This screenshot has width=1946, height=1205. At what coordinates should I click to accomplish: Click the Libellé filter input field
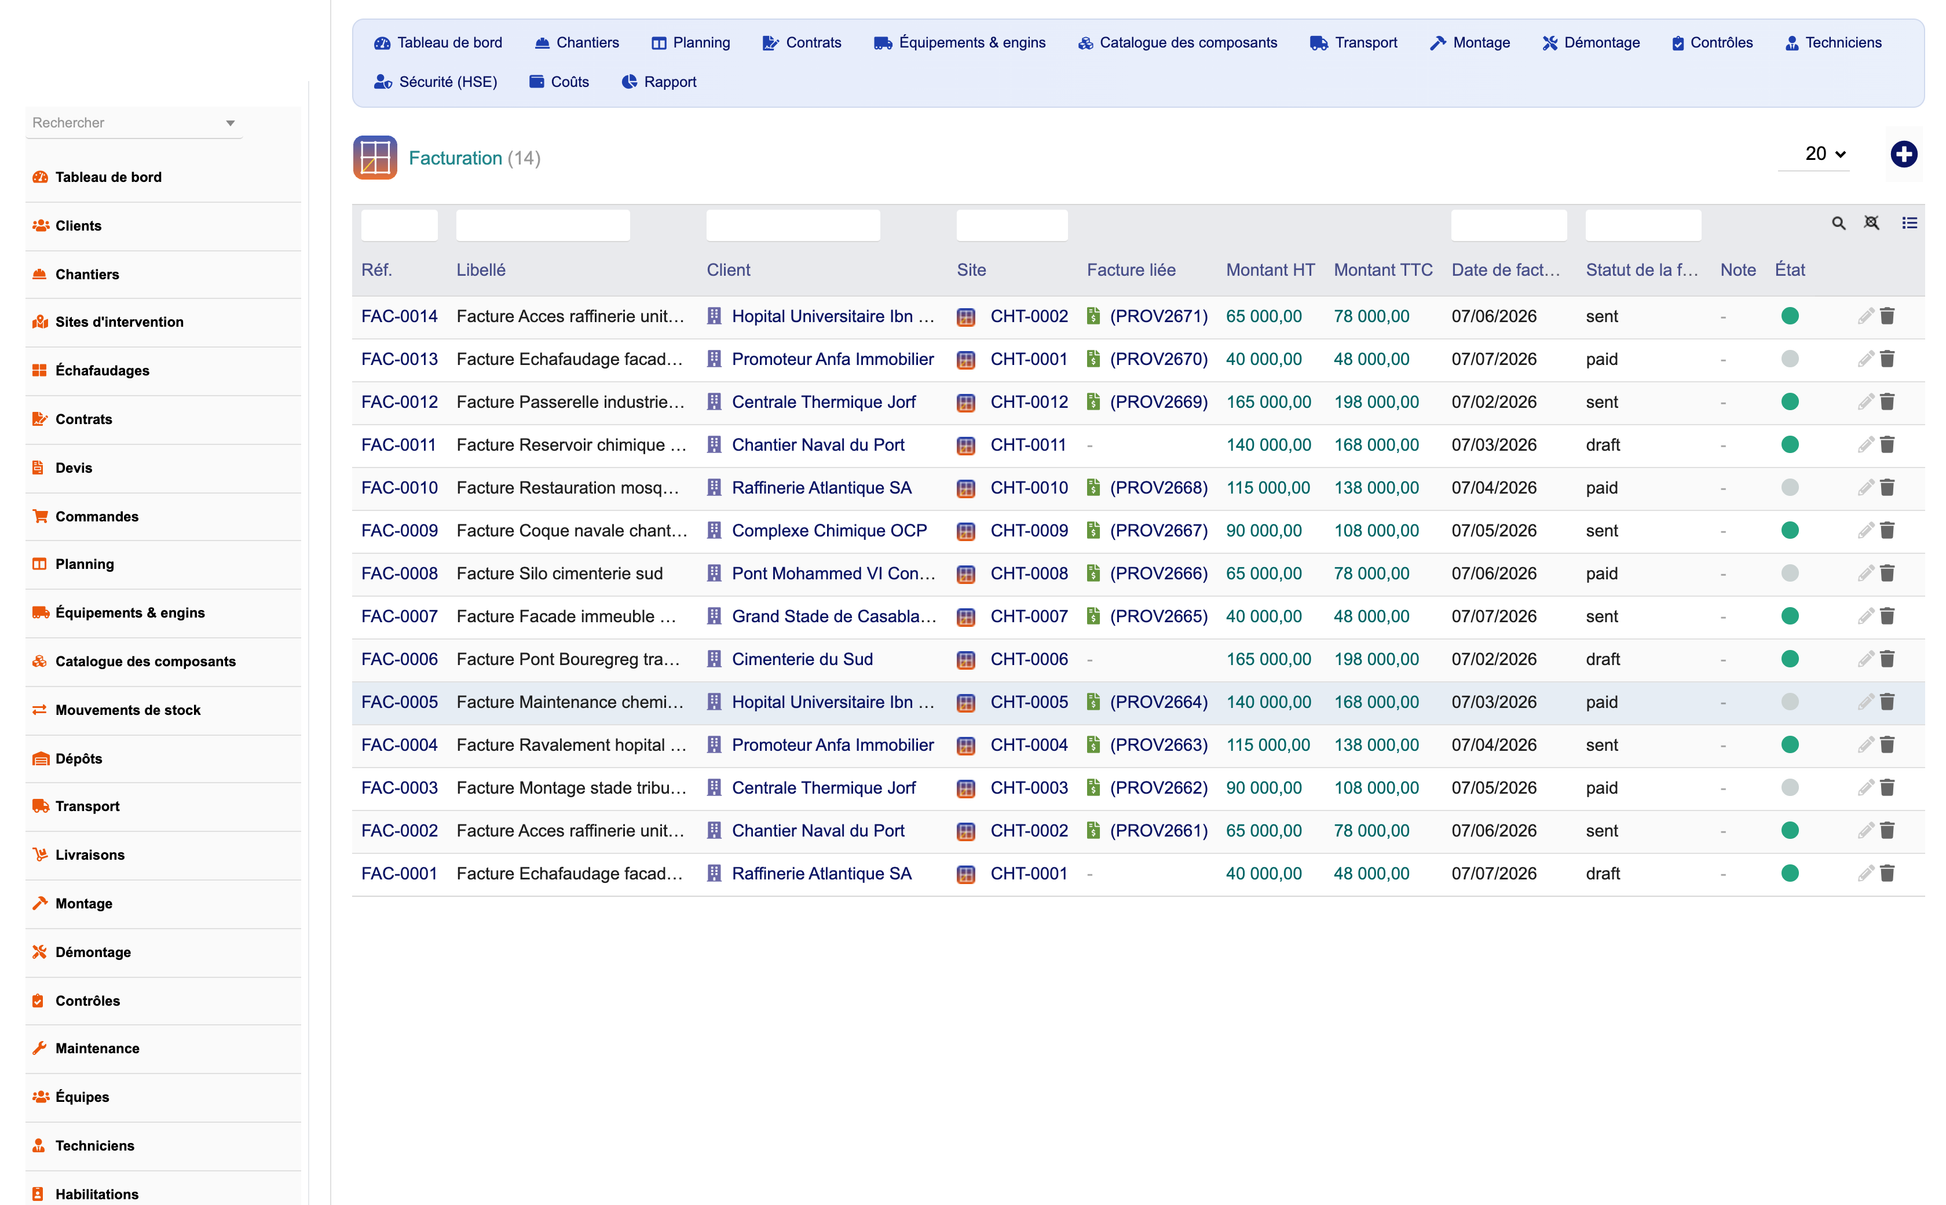pyautogui.click(x=543, y=225)
